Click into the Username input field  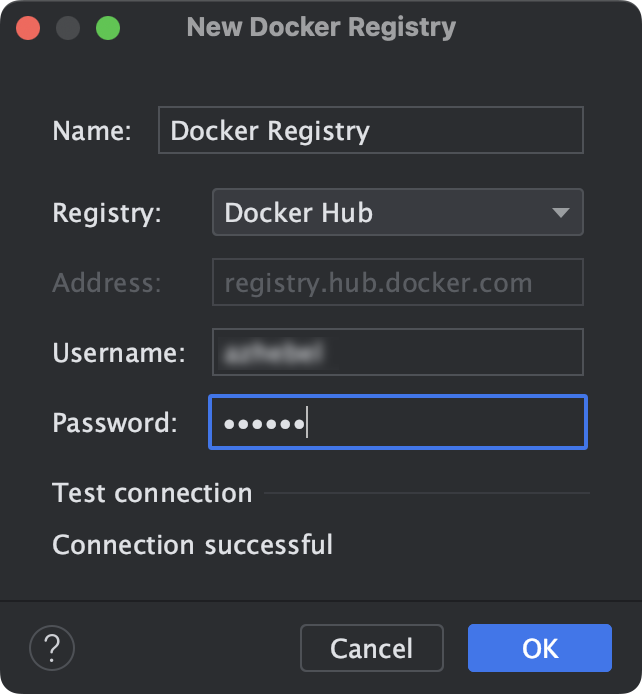pos(398,352)
